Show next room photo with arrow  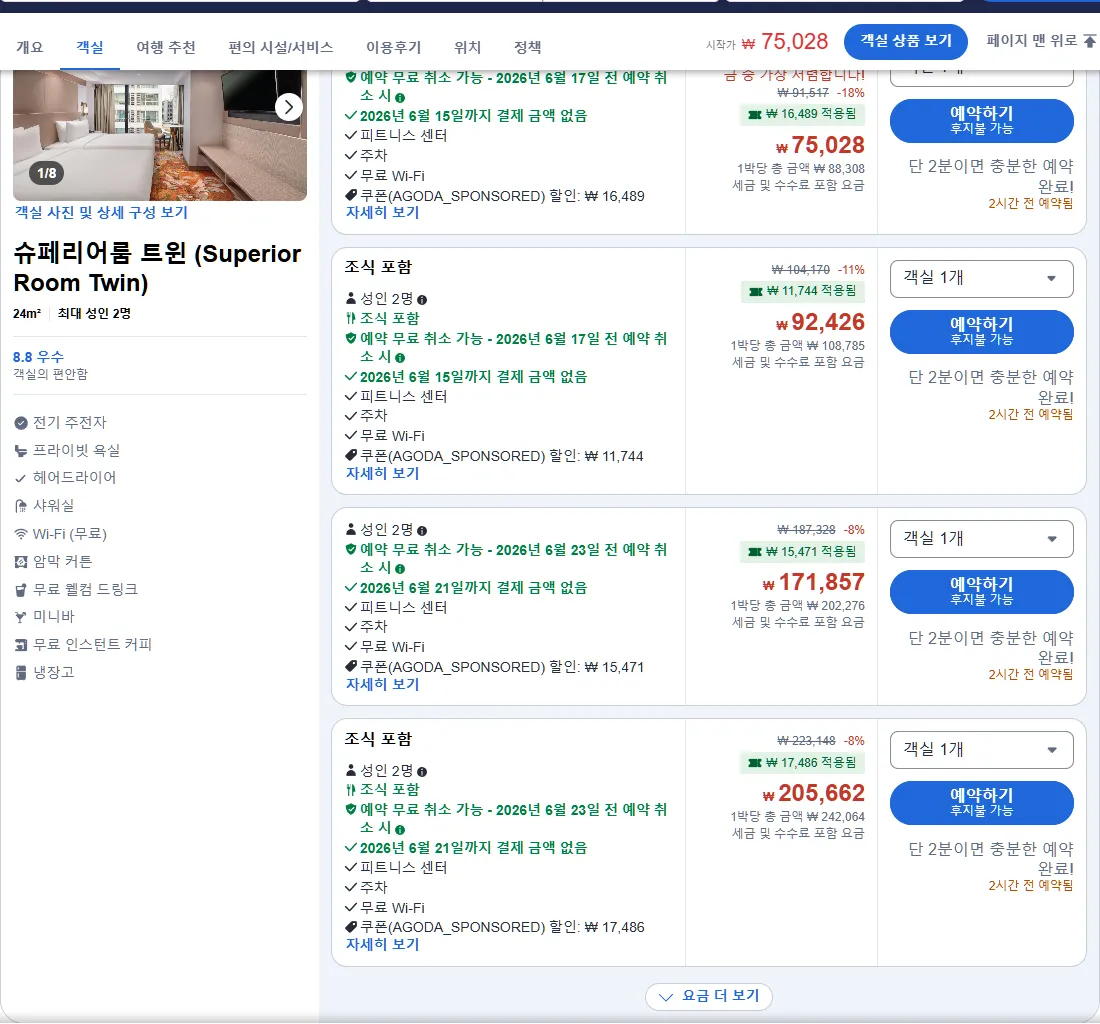[x=288, y=107]
